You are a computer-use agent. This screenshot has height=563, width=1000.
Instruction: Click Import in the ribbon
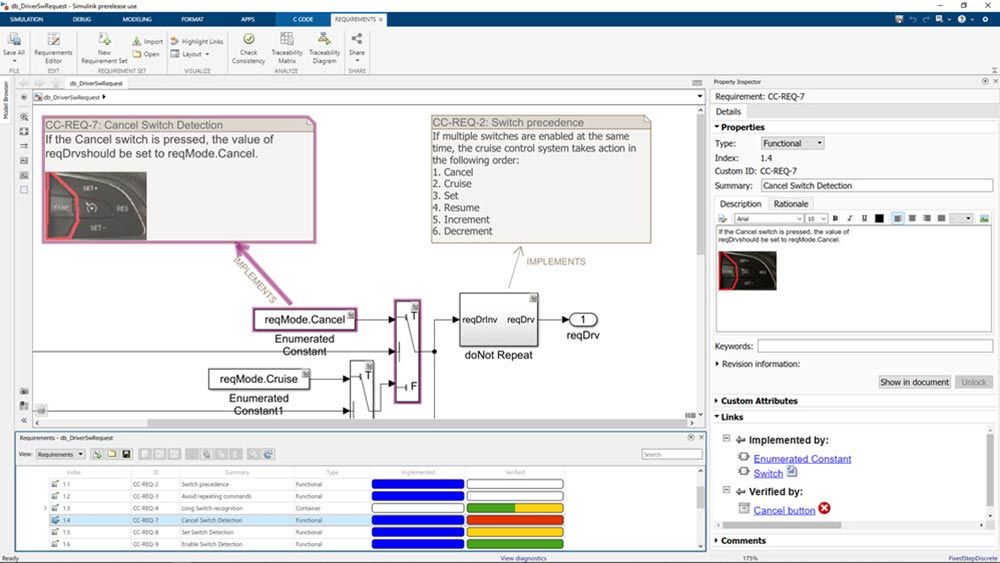pyautogui.click(x=147, y=41)
